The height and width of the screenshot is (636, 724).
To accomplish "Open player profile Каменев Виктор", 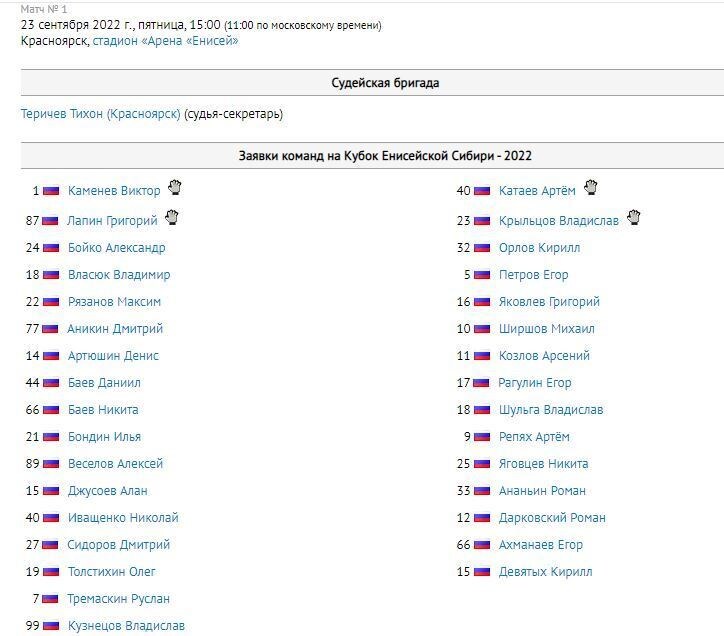I will (114, 191).
